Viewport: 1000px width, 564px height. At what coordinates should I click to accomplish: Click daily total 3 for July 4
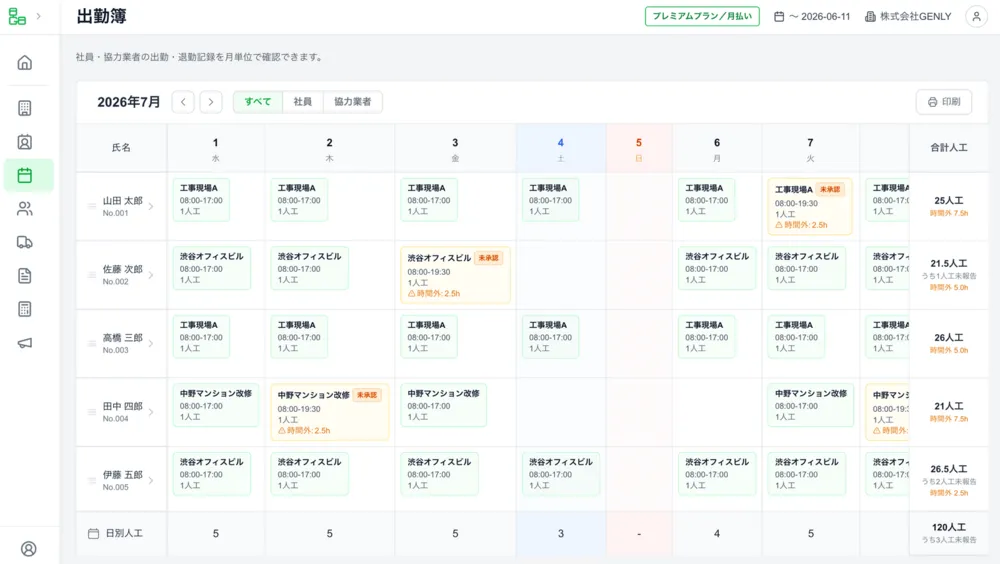click(561, 533)
